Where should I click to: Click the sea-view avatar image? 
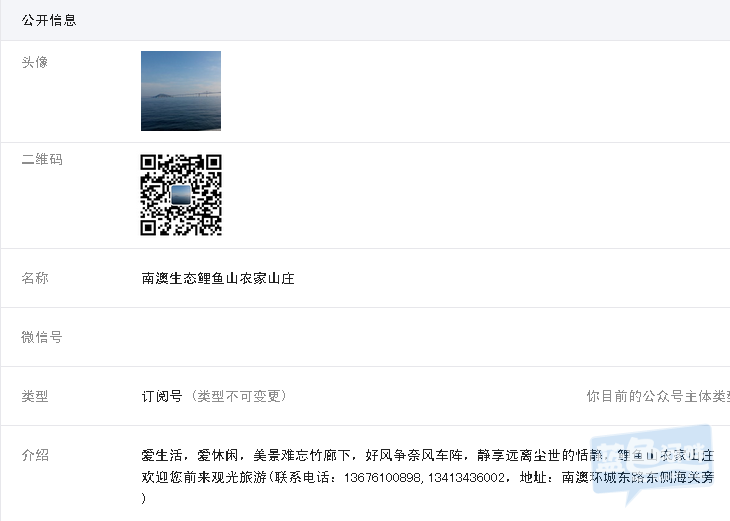181,91
